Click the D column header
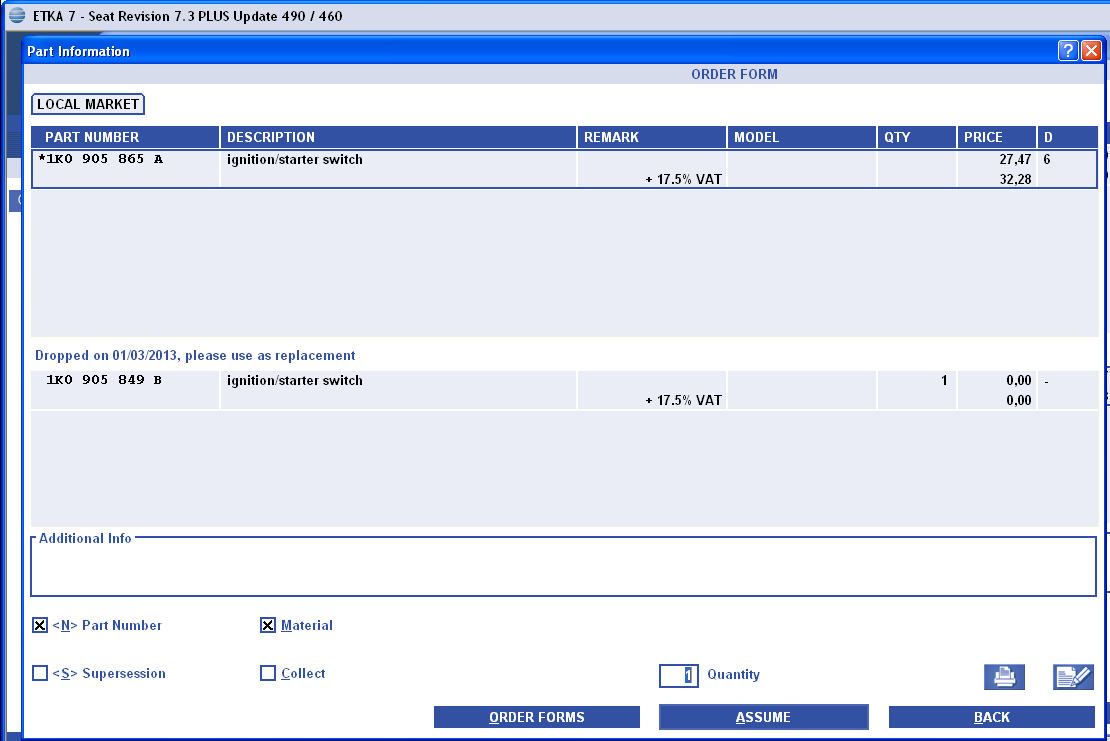 1068,137
